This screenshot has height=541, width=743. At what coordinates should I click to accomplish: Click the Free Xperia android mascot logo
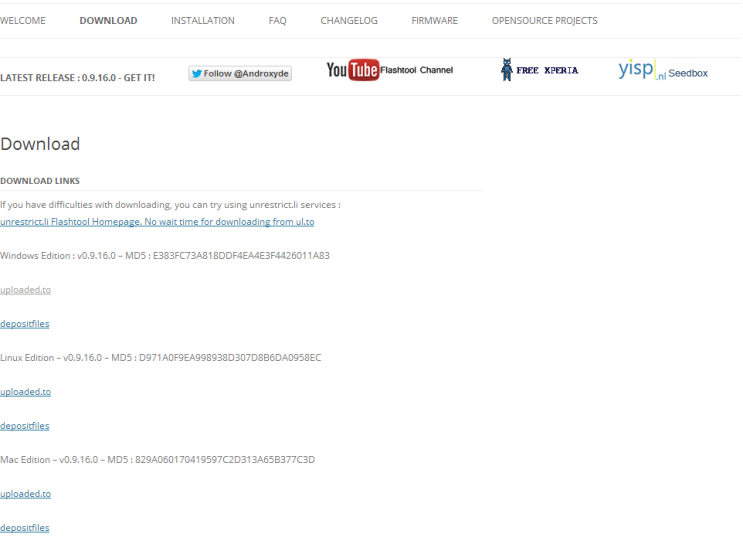tap(539, 70)
